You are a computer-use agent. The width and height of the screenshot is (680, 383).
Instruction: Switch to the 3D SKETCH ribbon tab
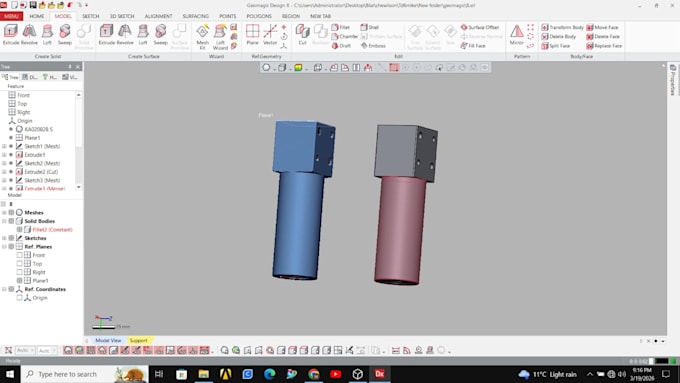[x=122, y=16]
